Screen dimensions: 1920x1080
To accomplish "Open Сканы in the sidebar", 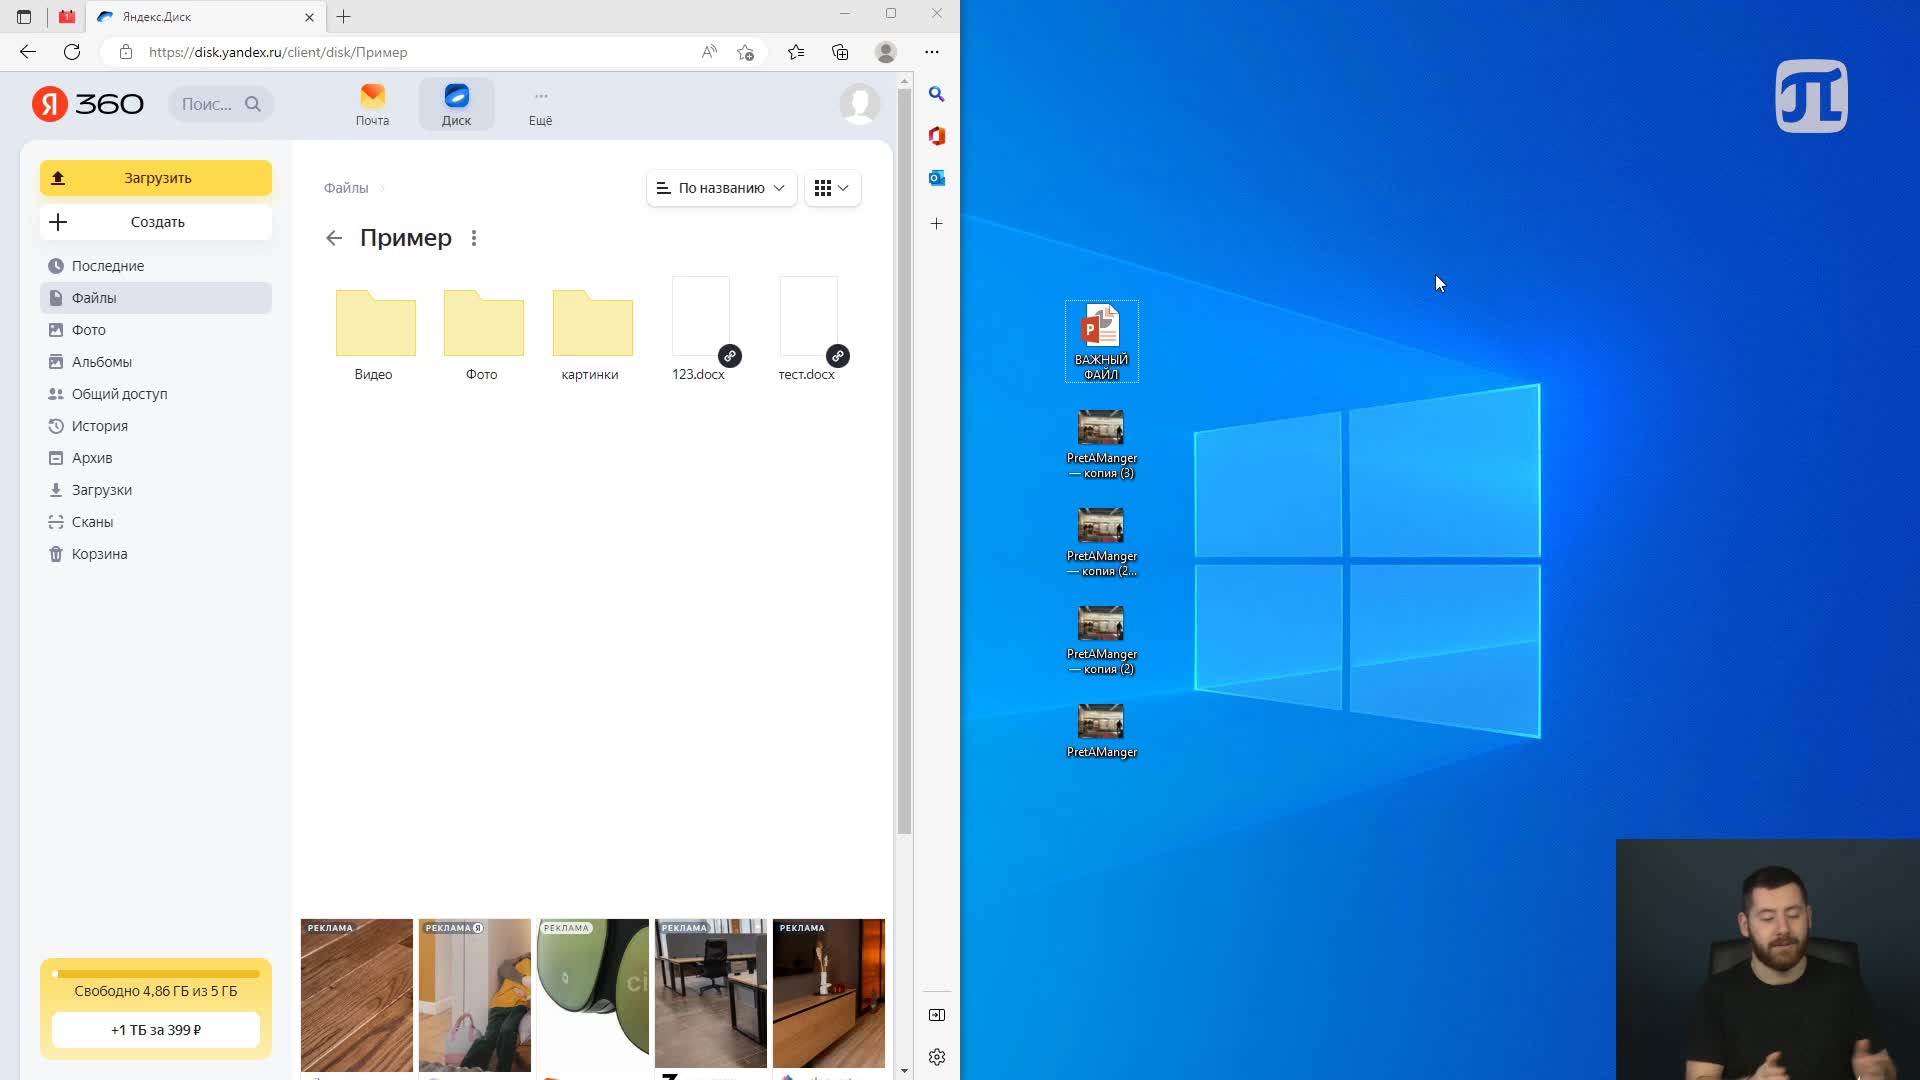I will pyautogui.click(x=156, y=522).
